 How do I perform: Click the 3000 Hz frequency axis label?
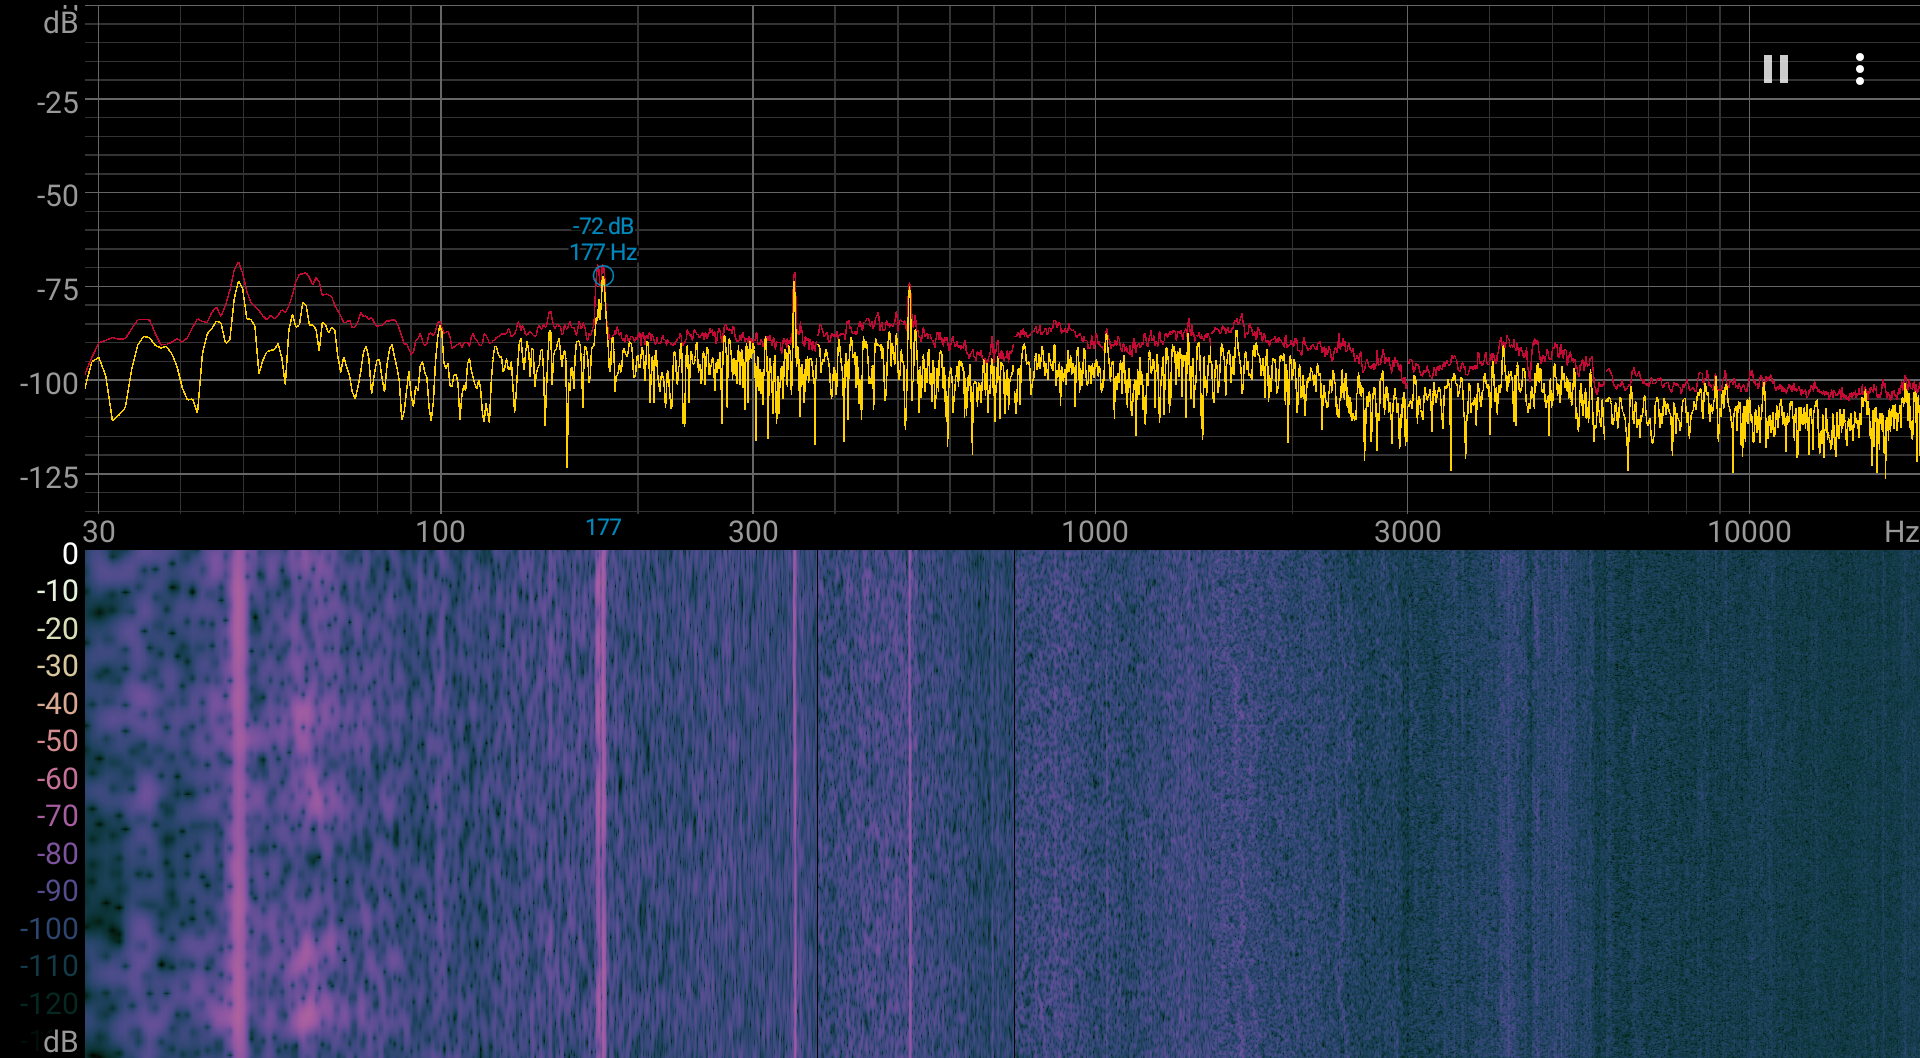tap(1408, 531)
